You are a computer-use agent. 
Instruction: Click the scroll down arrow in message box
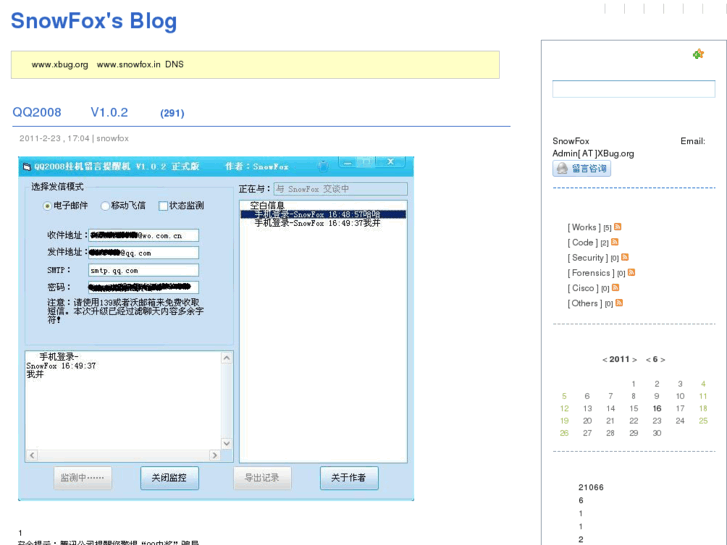(x=227, y=443)
